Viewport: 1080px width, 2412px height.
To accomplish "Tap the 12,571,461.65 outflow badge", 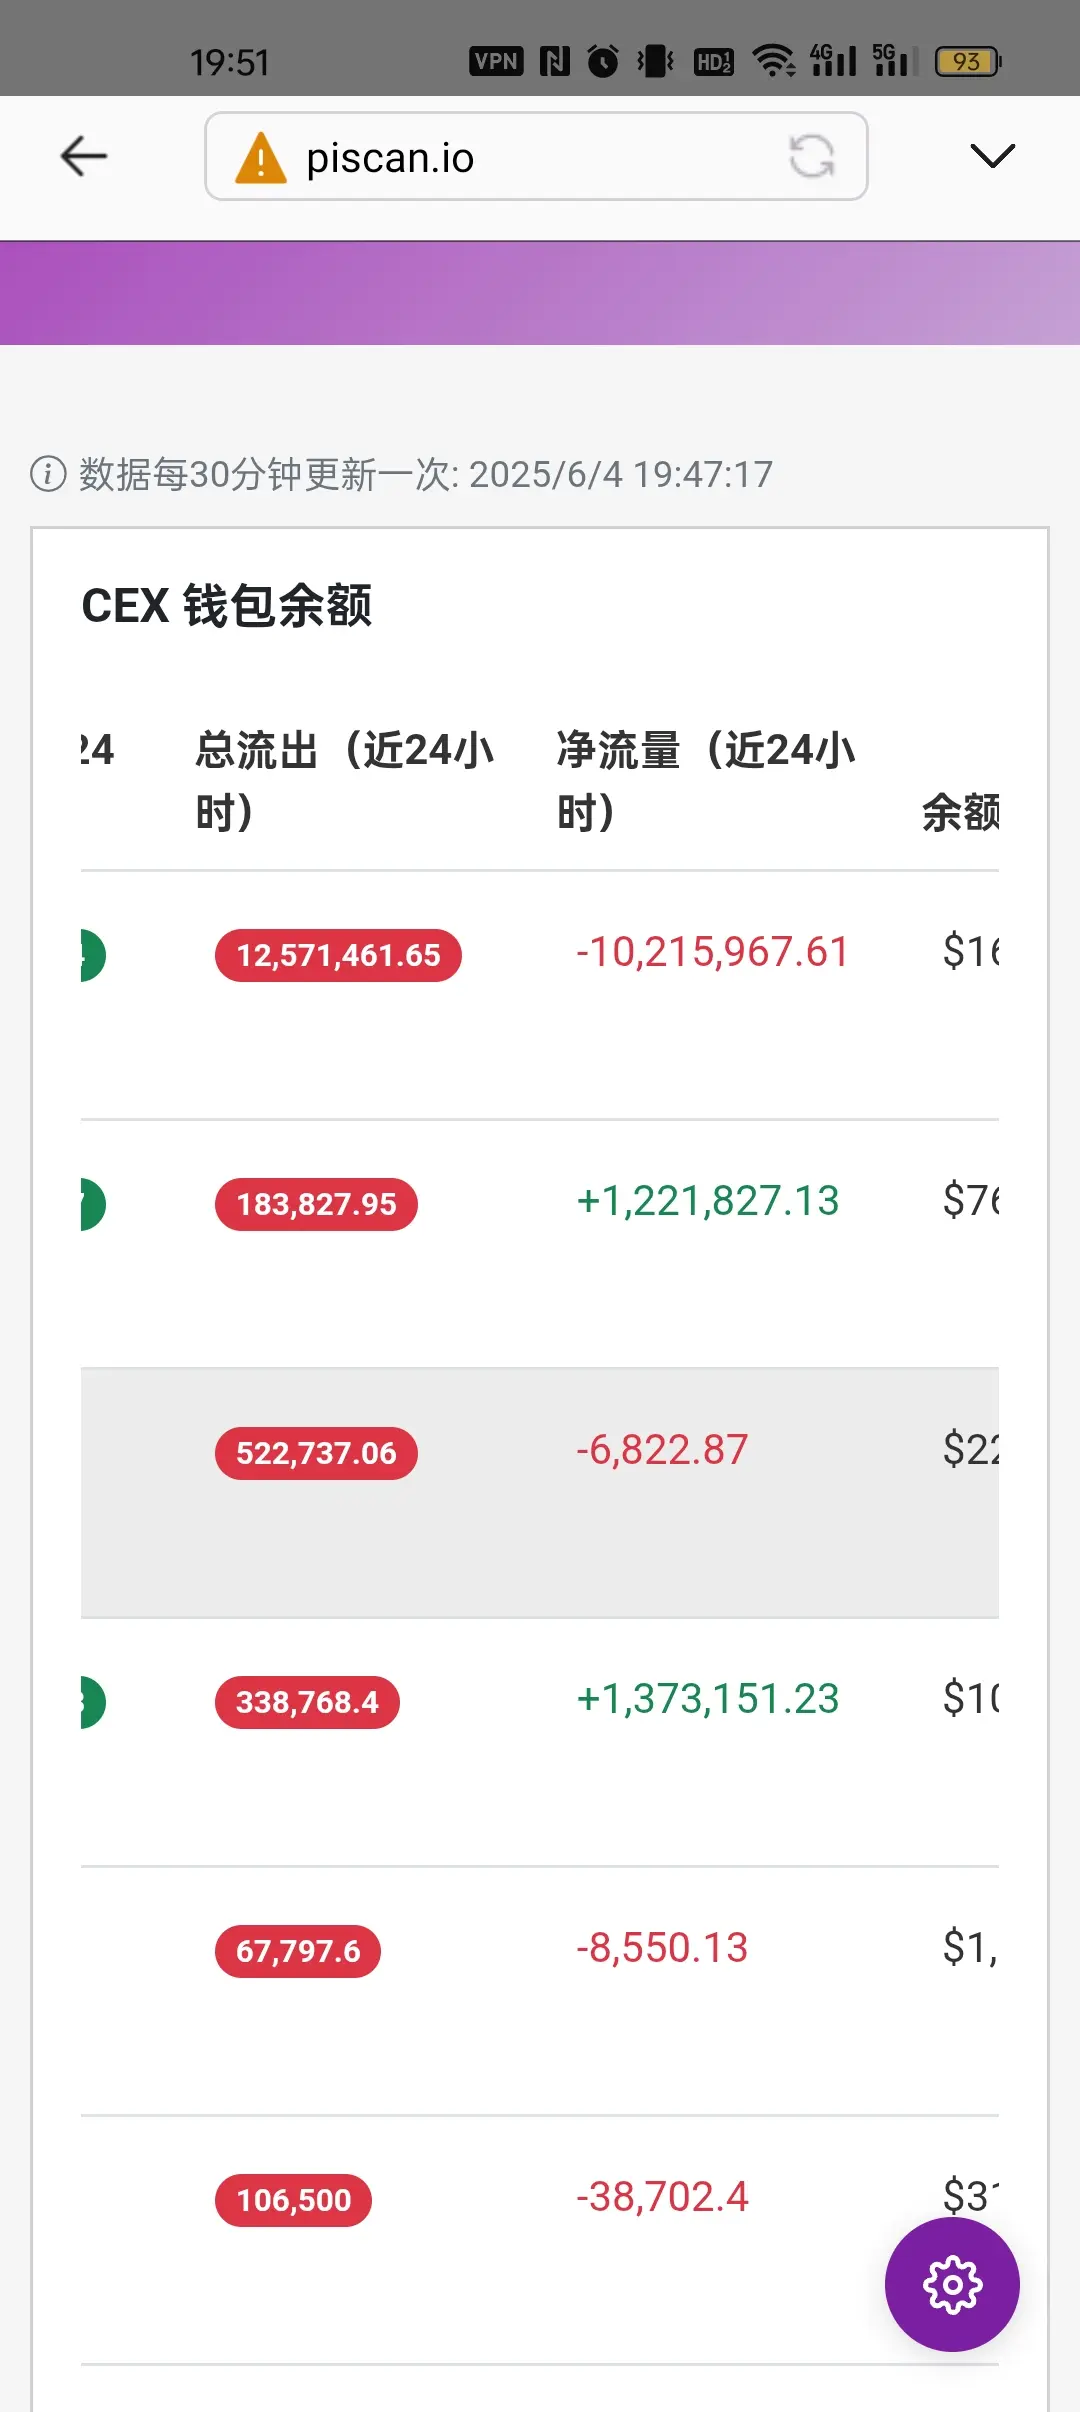I will coord(338,955).
